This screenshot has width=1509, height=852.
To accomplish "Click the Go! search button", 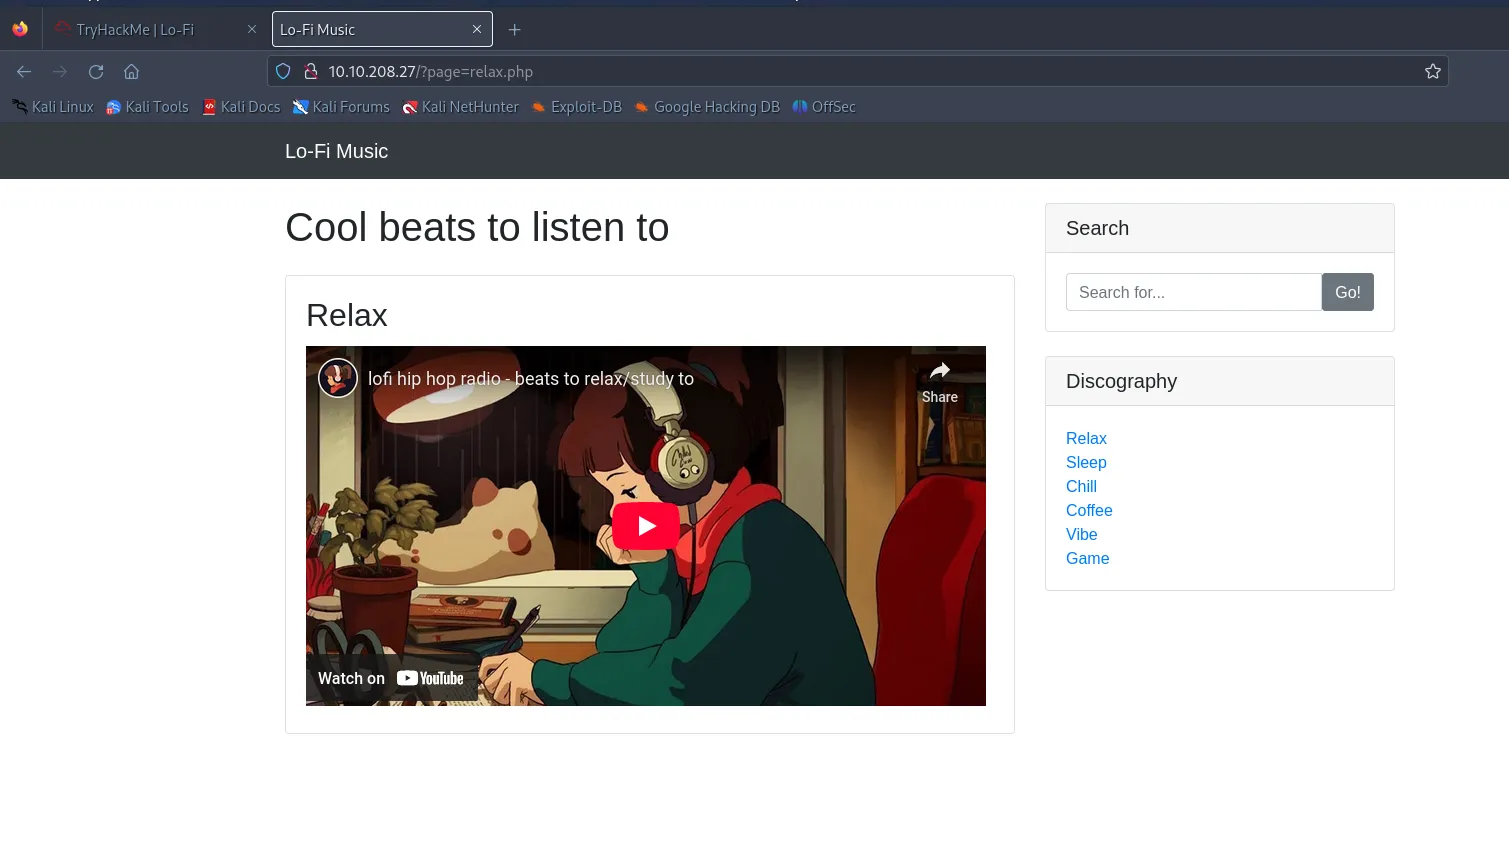I will coord(1347,292).
